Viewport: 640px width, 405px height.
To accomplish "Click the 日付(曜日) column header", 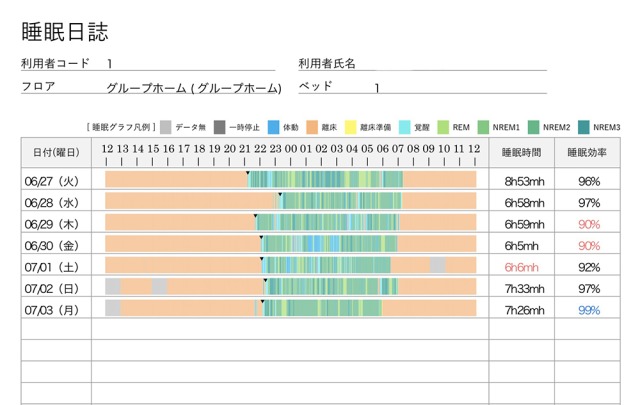I will (x=56, y=152).
